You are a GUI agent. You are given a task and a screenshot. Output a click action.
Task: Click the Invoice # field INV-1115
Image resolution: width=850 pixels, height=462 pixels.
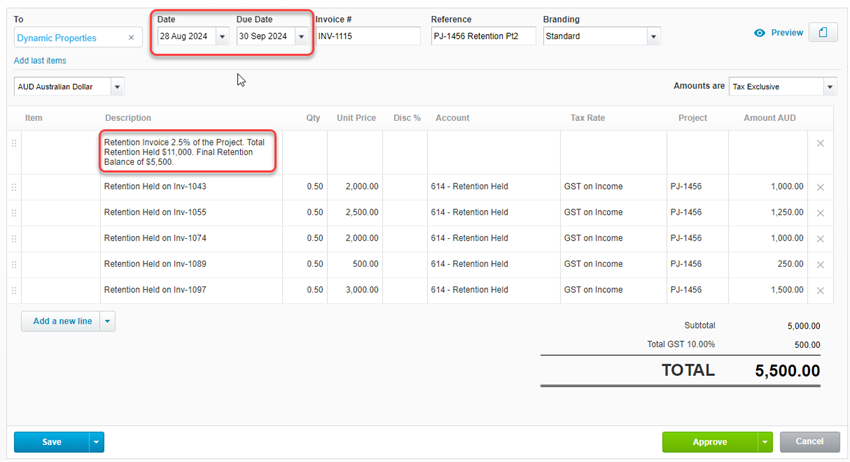[368, 36]
